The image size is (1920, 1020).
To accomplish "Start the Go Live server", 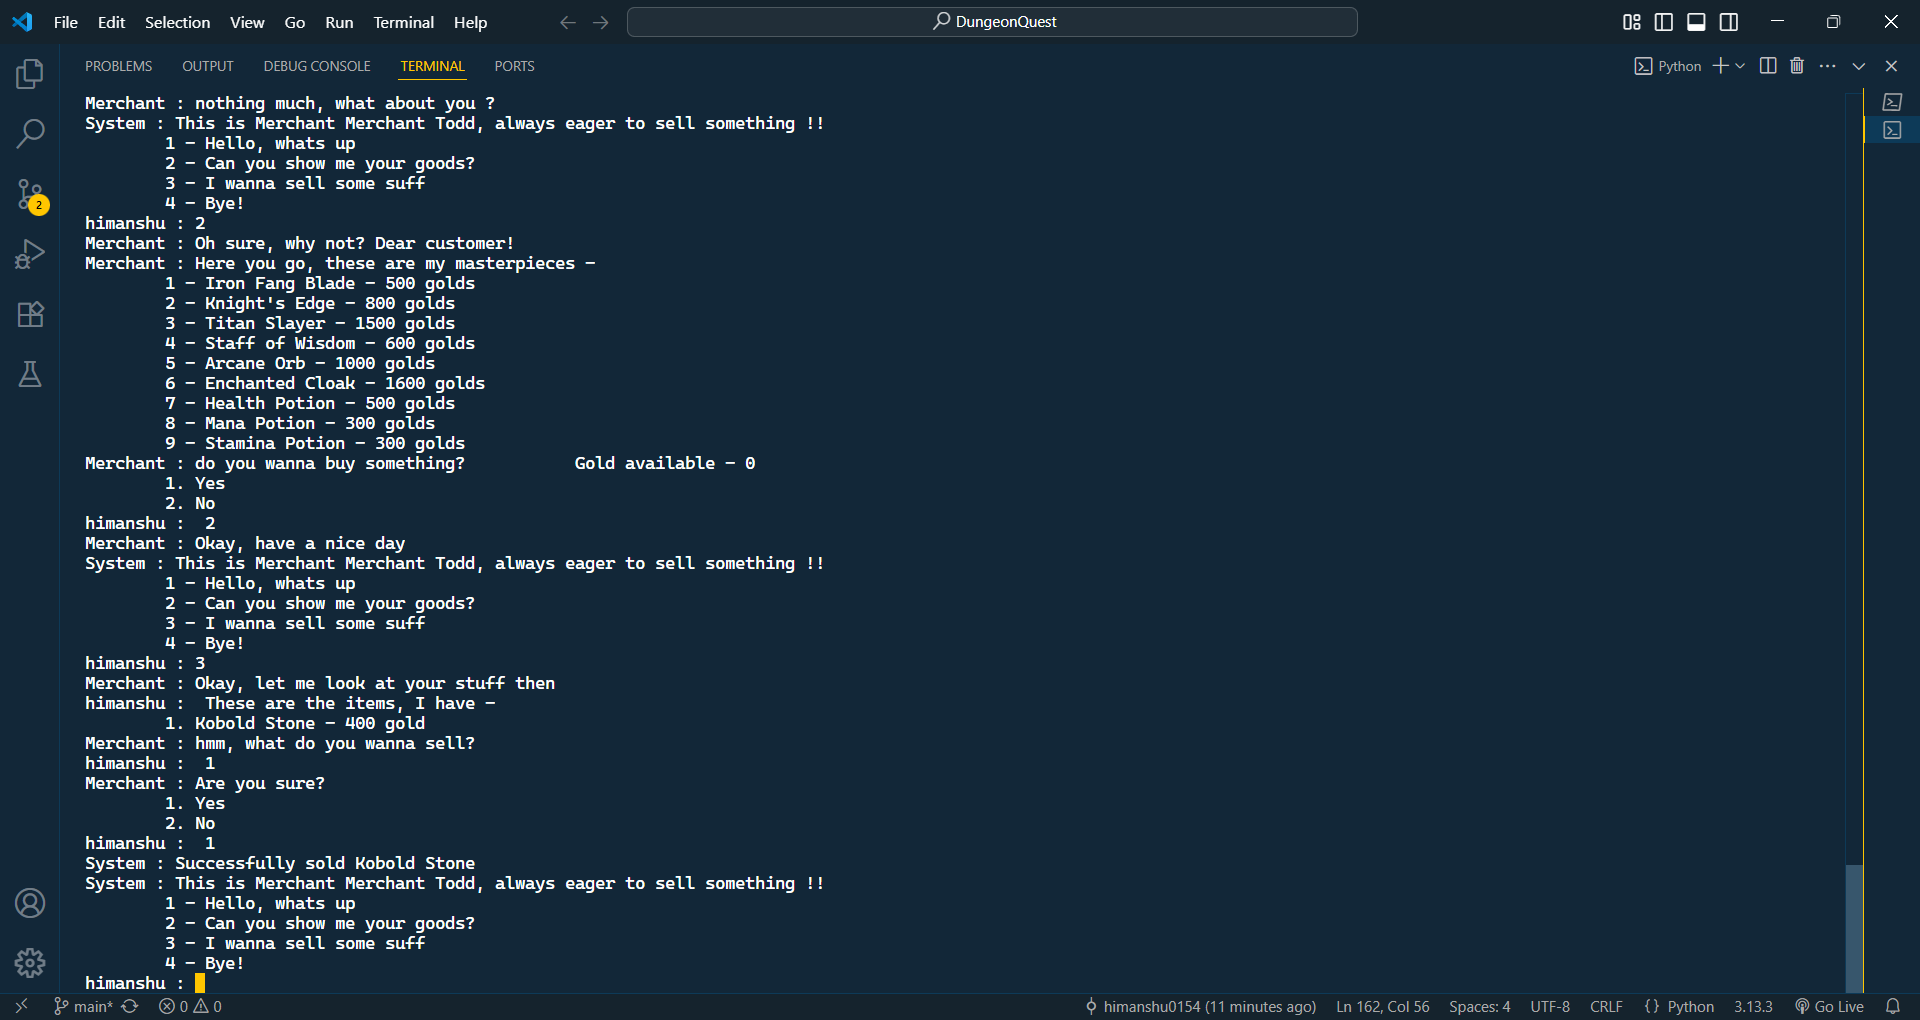I will [x=1829, y=1006].
